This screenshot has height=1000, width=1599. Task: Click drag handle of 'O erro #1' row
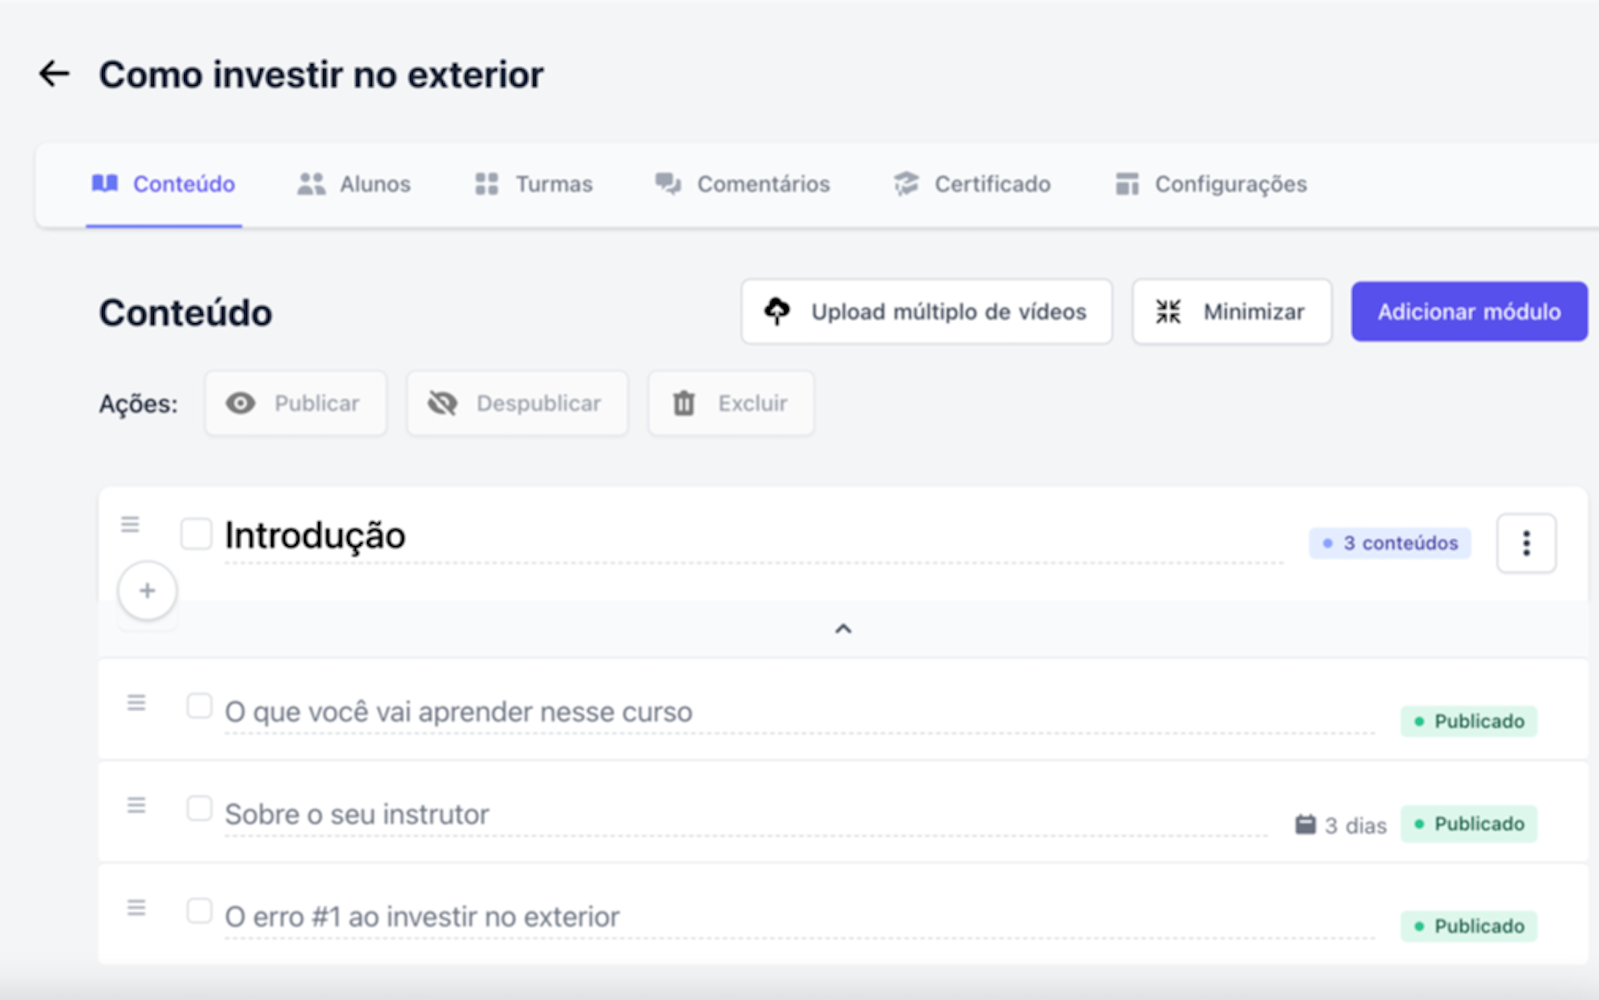click(136, 908)
